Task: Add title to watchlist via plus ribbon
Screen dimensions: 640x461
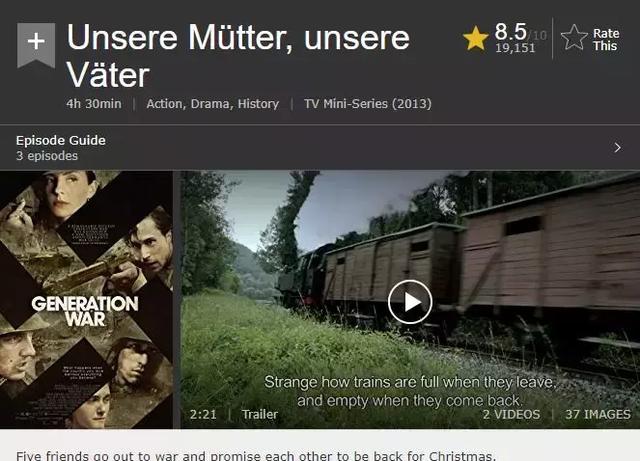Action: 36,44
